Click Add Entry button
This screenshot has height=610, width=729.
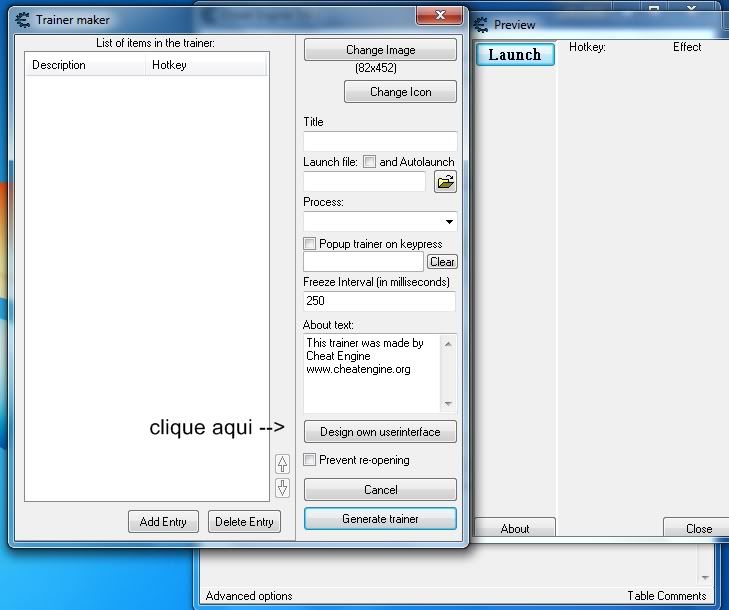click(x=163, y=522)
